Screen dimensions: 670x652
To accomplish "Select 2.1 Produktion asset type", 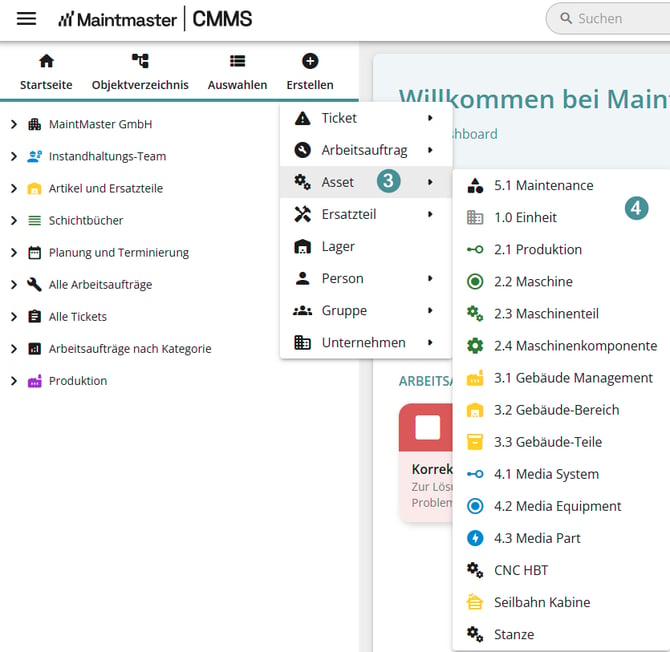I will click(x=561, y=250).
